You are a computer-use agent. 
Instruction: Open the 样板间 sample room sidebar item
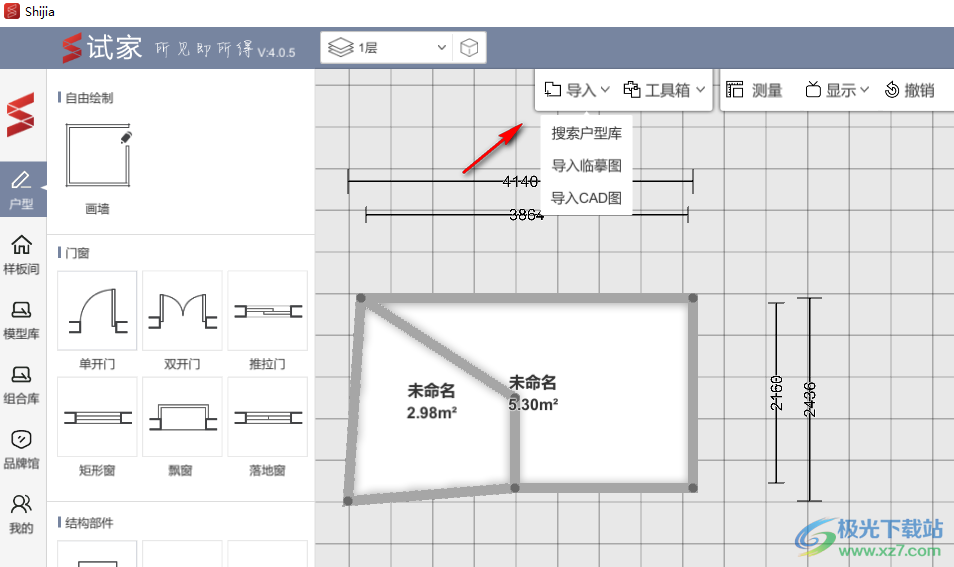(22, 254)
